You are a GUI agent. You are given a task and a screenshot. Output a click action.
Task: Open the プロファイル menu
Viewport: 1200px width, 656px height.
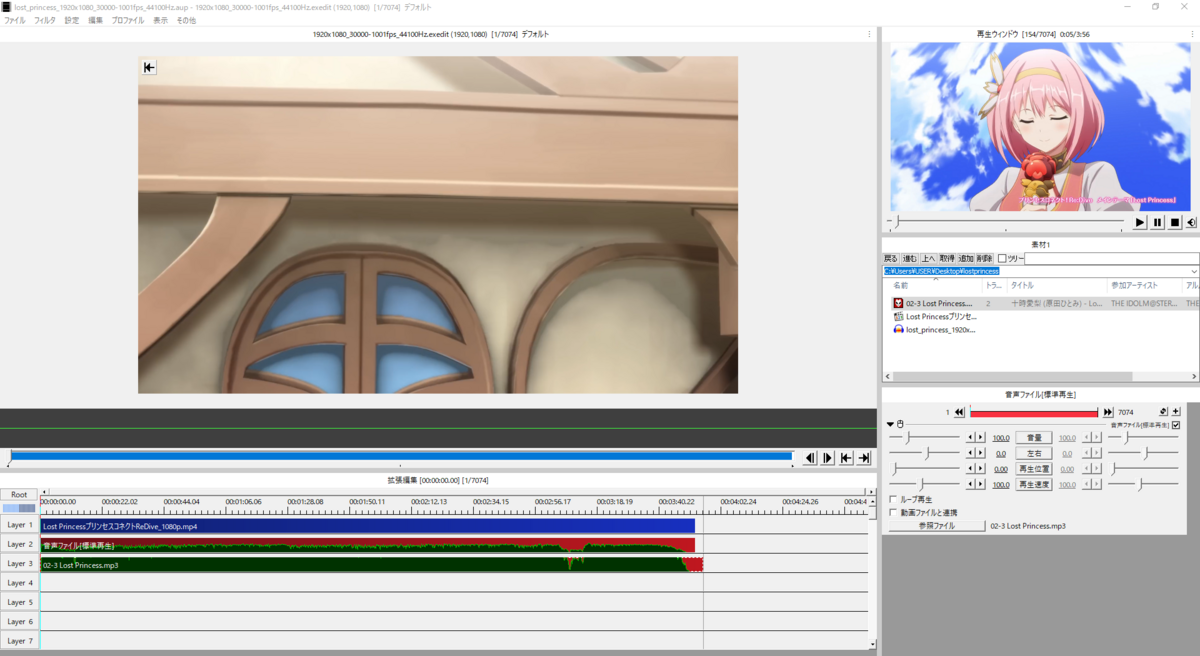[x=127, y=20]
